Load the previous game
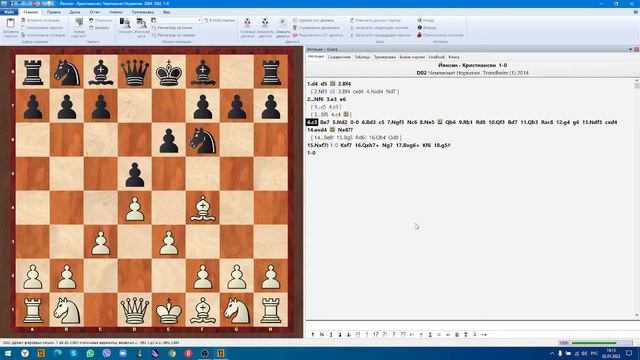Viewport: 640px width, 360px height. tap(380, 35)
